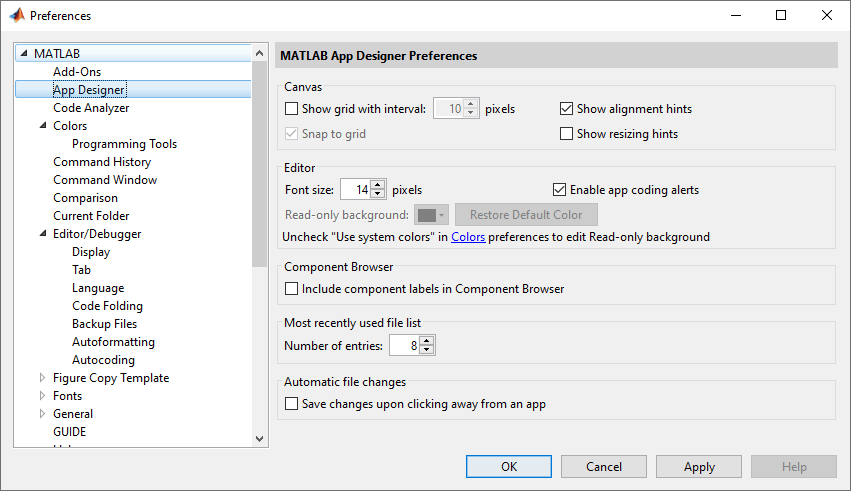Open Command Window preferences
Screen dimensions: 851x491
point(105,180)
